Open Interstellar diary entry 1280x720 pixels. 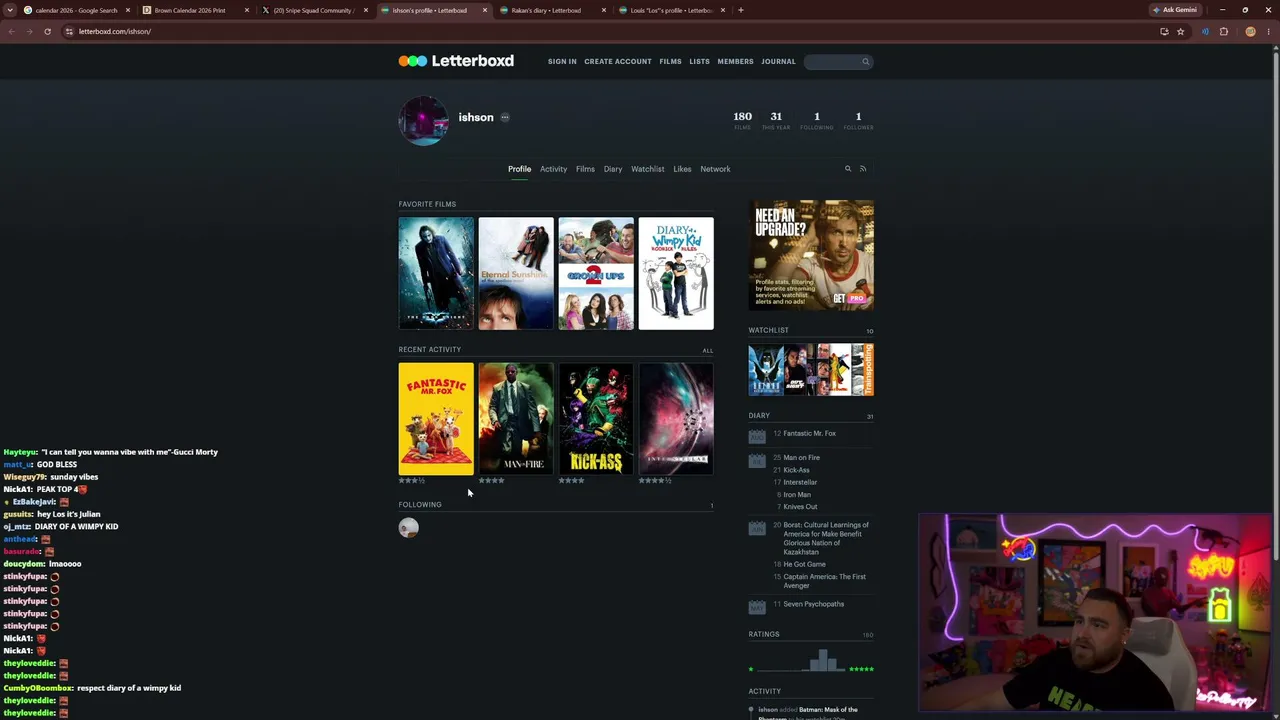[x=800, y=482]
